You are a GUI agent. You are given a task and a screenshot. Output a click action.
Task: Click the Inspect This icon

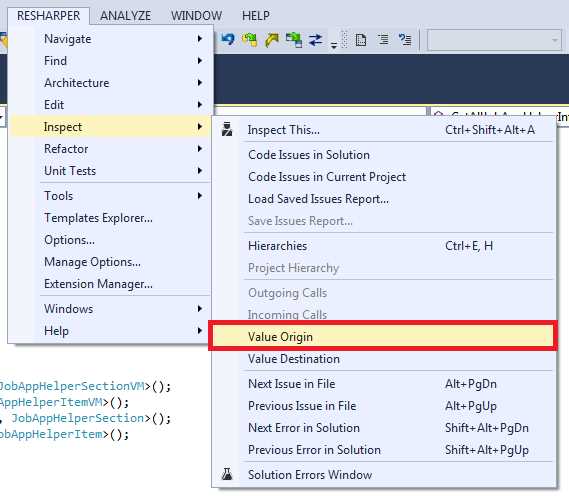pyautogui.click(x=227, y=130)
